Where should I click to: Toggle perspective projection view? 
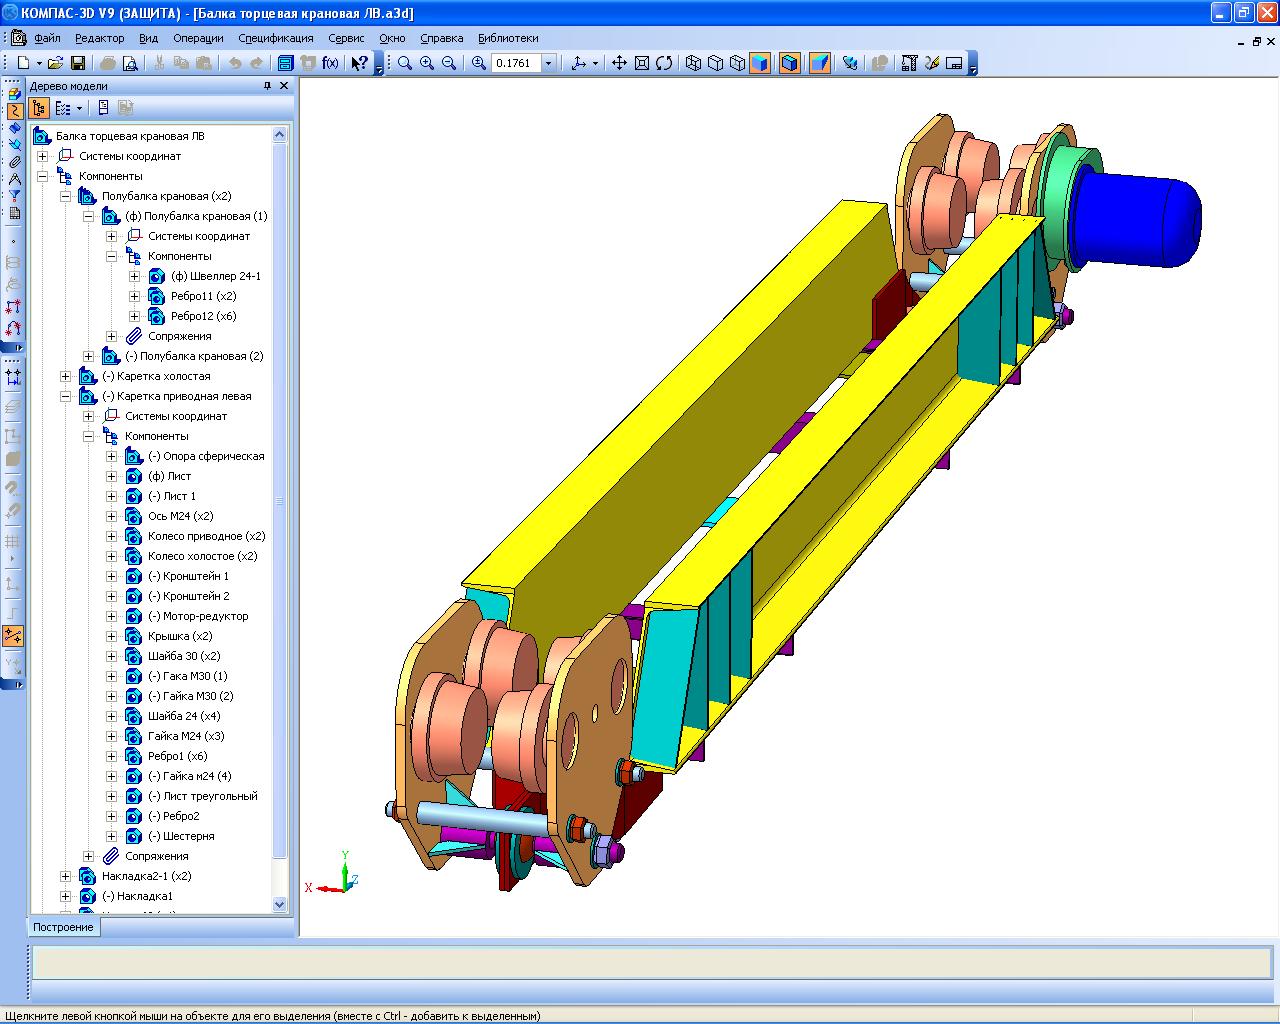click(820, 63)
